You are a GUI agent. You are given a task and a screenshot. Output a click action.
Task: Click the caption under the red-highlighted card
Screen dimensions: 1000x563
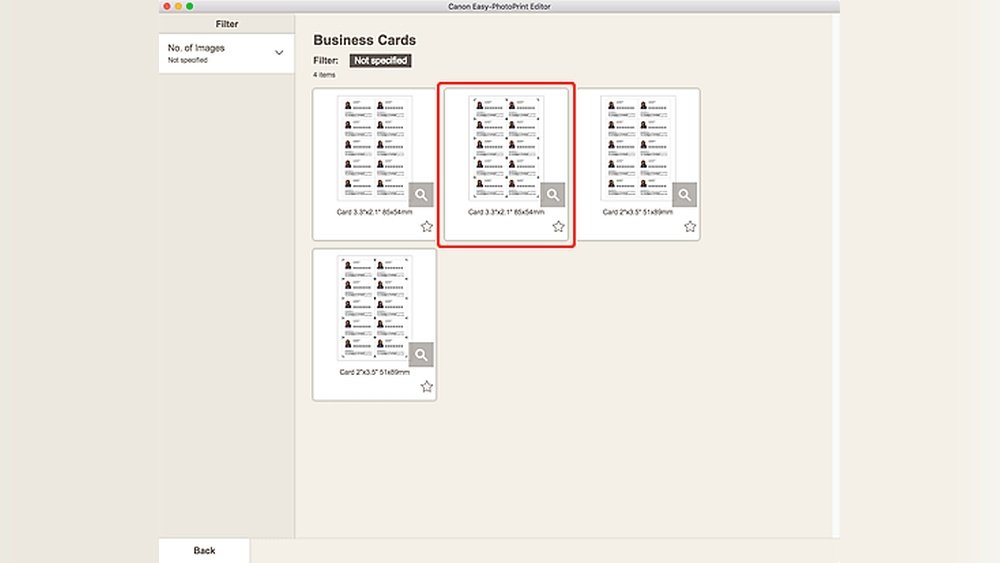[x=506, y=212]
